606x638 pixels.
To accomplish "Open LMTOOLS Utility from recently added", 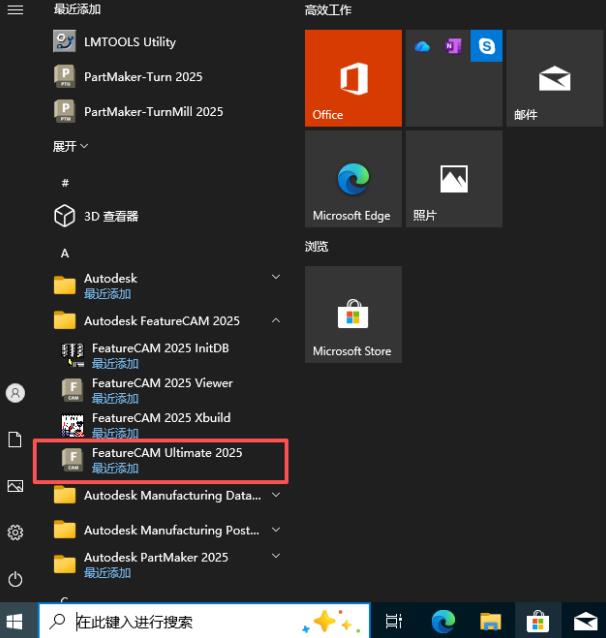I will (167, 42).
